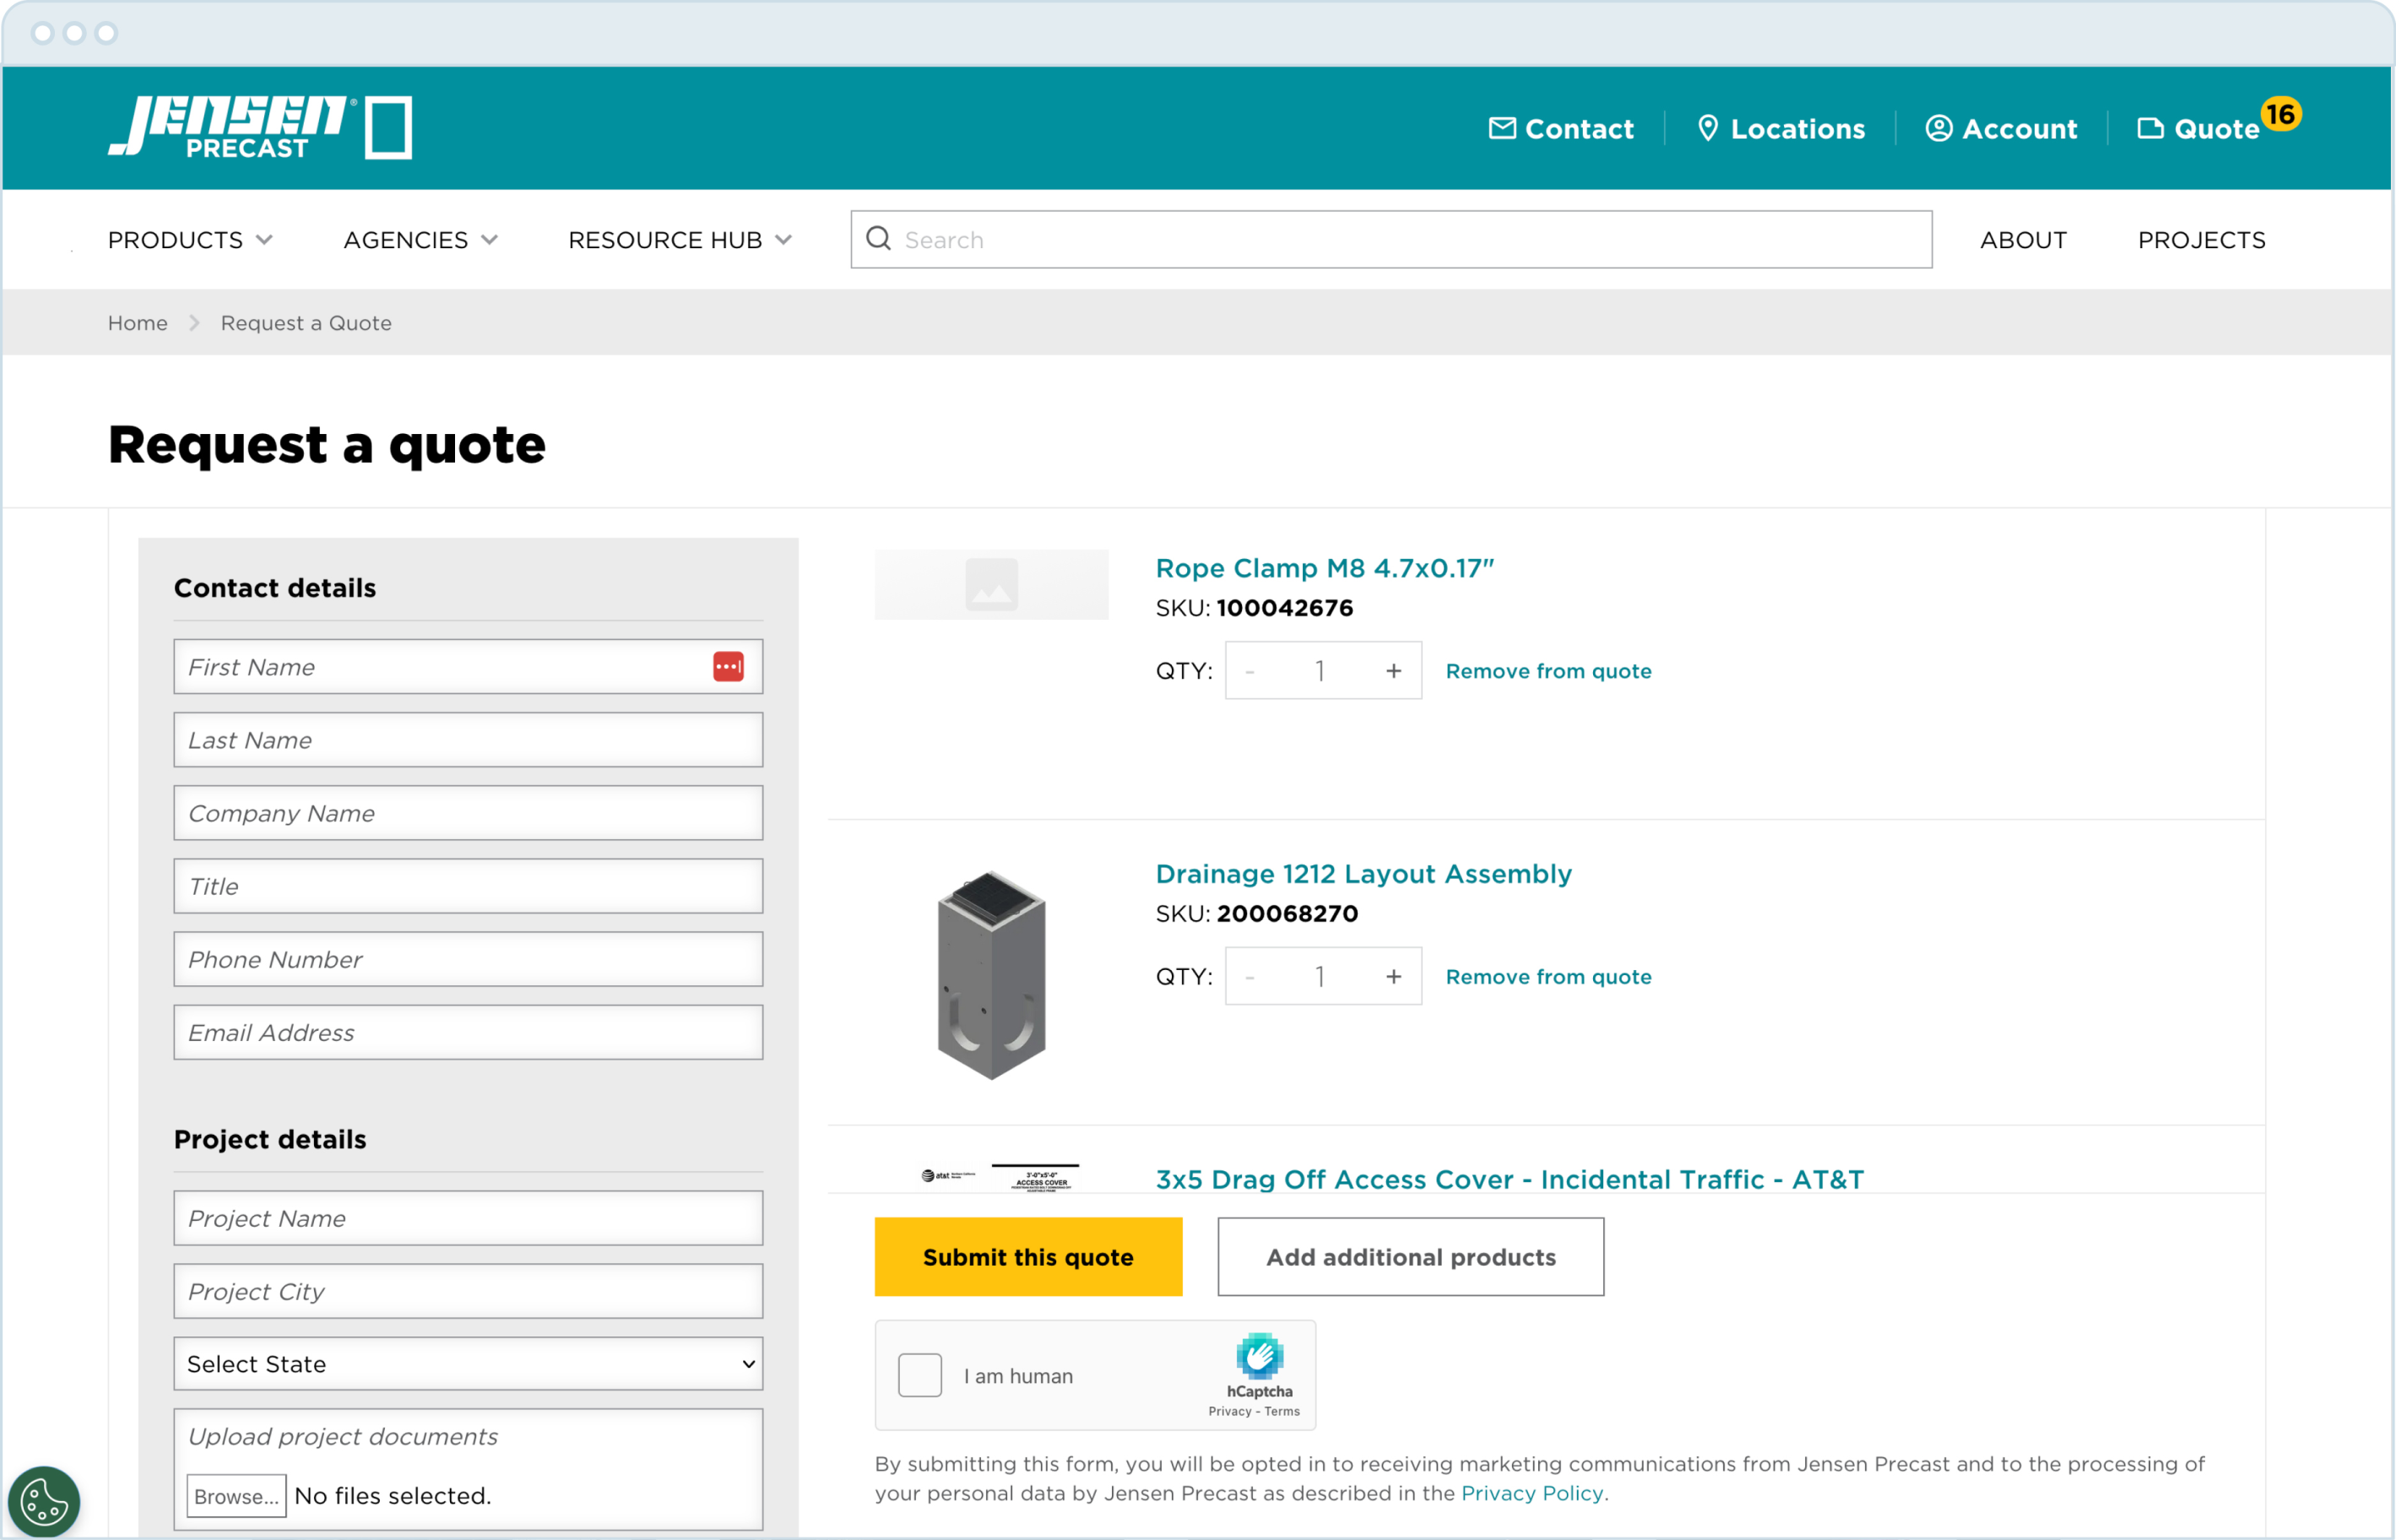Select the ABOUT menu item

coord(2023,239)
